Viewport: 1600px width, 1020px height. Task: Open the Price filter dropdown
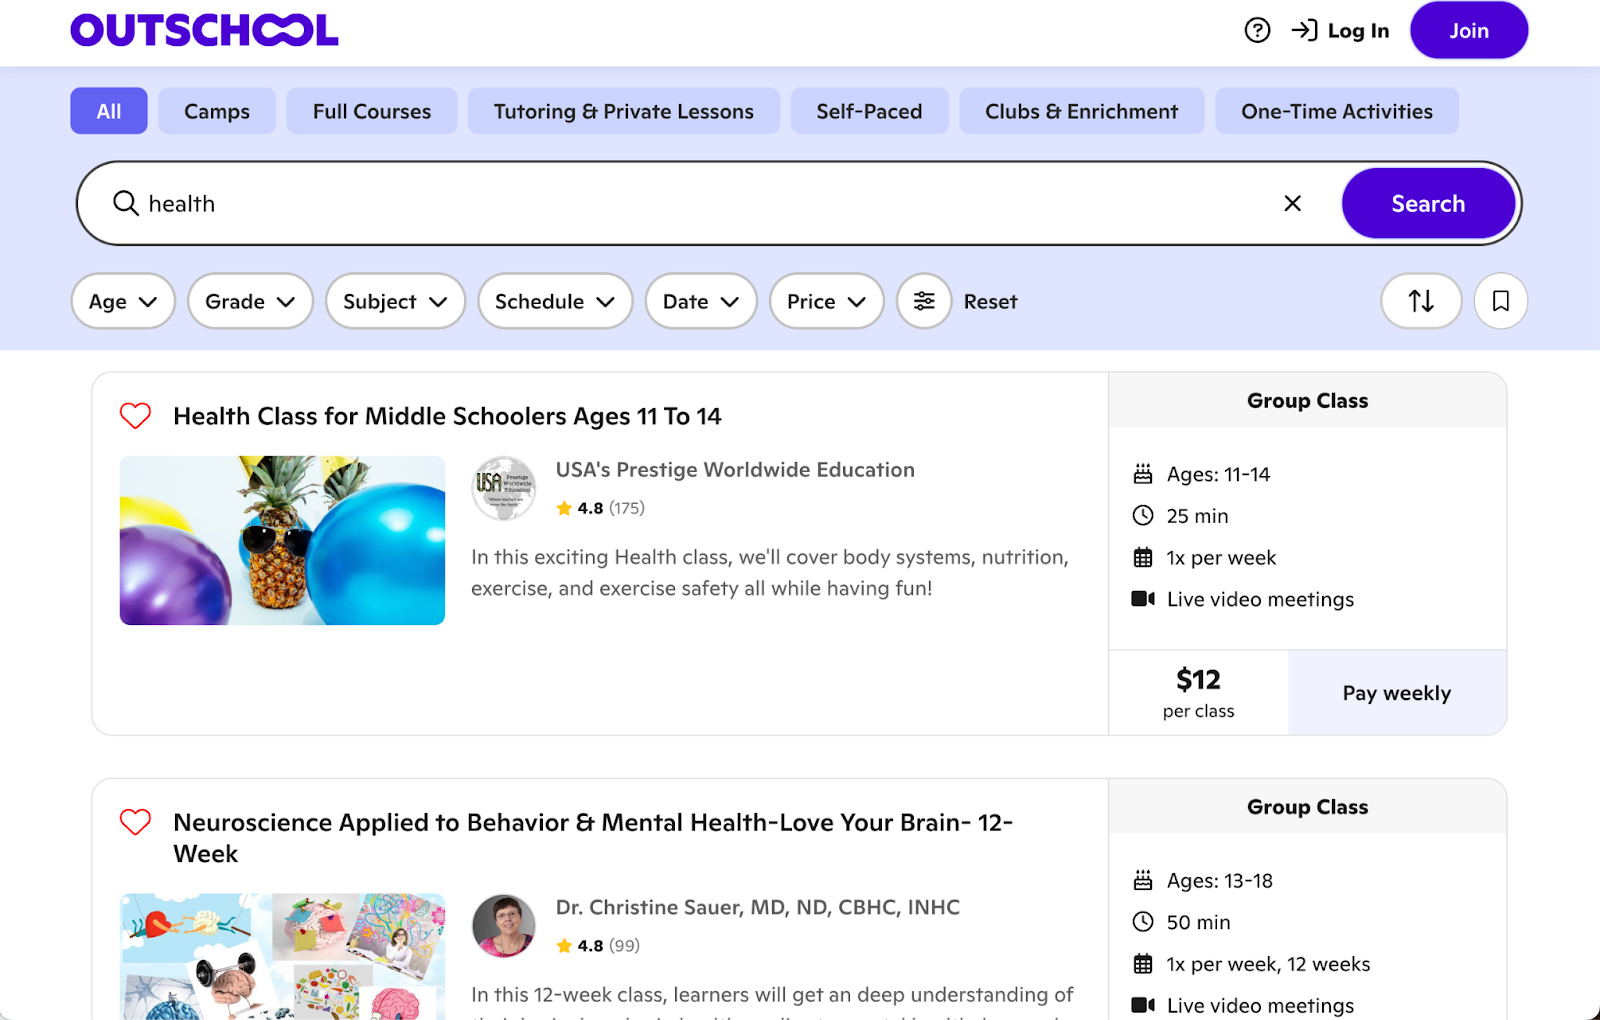coord(826,301)
